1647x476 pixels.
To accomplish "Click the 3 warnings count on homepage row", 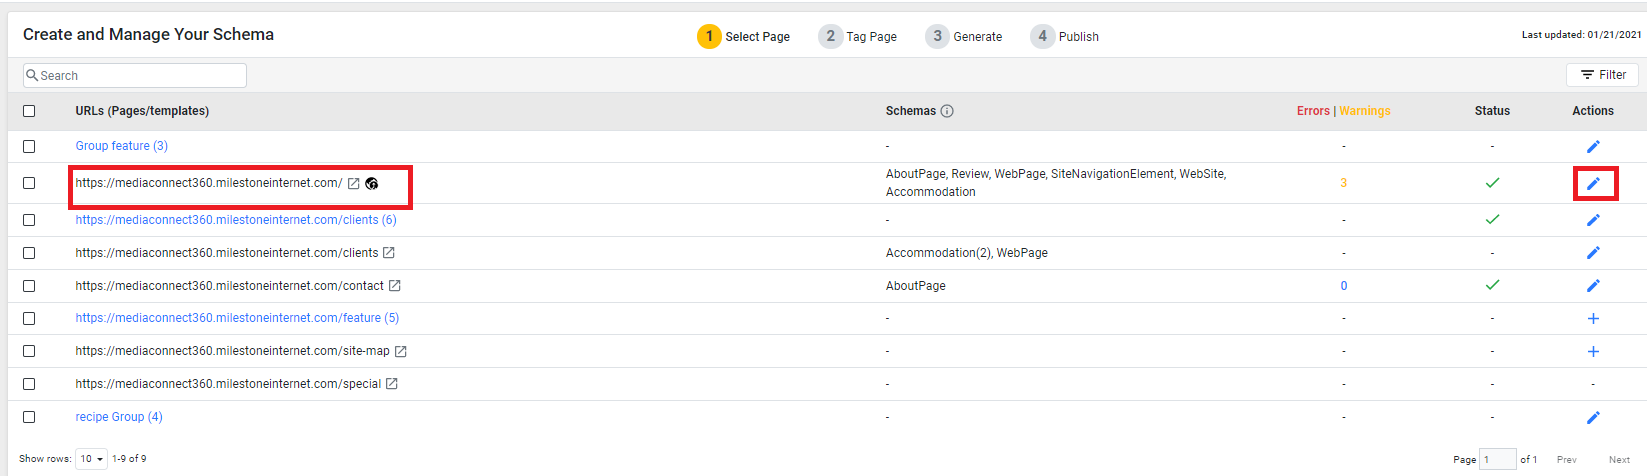I will coord(1343,183).
